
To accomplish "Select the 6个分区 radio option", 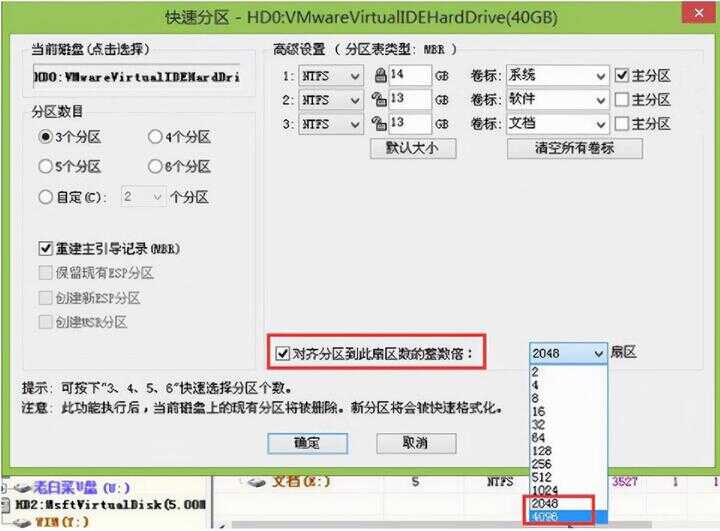I will [155, 166].
